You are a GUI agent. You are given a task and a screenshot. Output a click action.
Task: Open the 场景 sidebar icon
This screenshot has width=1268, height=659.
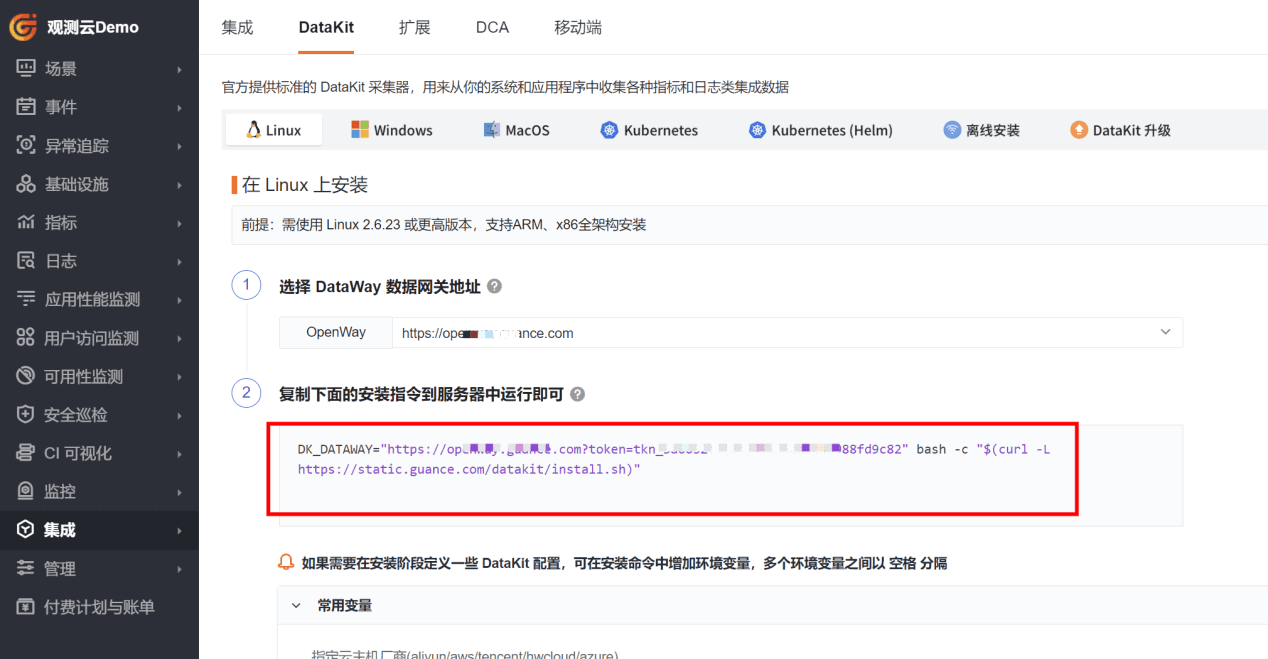click(26, 69)
